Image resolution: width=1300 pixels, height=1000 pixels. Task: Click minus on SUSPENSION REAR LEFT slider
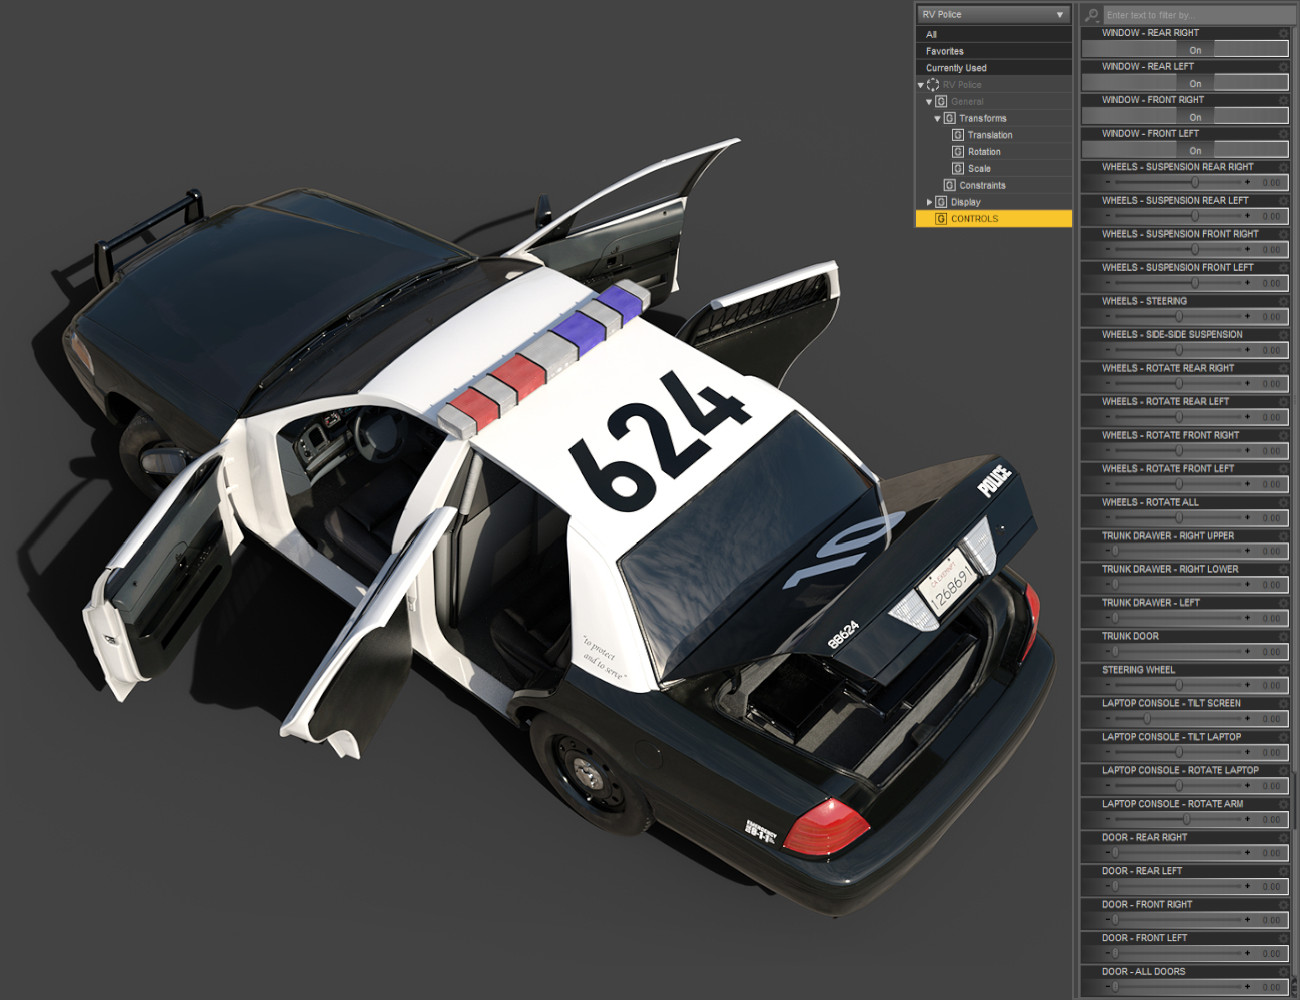pos(1108,216)
